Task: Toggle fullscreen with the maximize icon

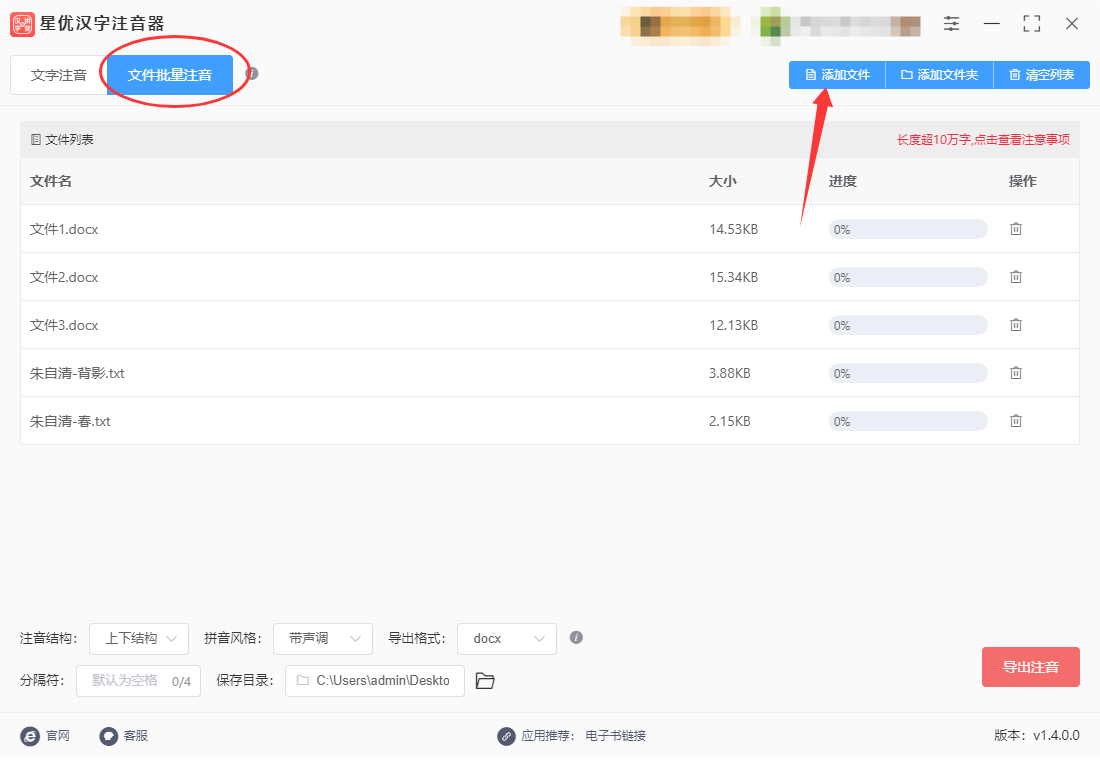Action: 1031,24
